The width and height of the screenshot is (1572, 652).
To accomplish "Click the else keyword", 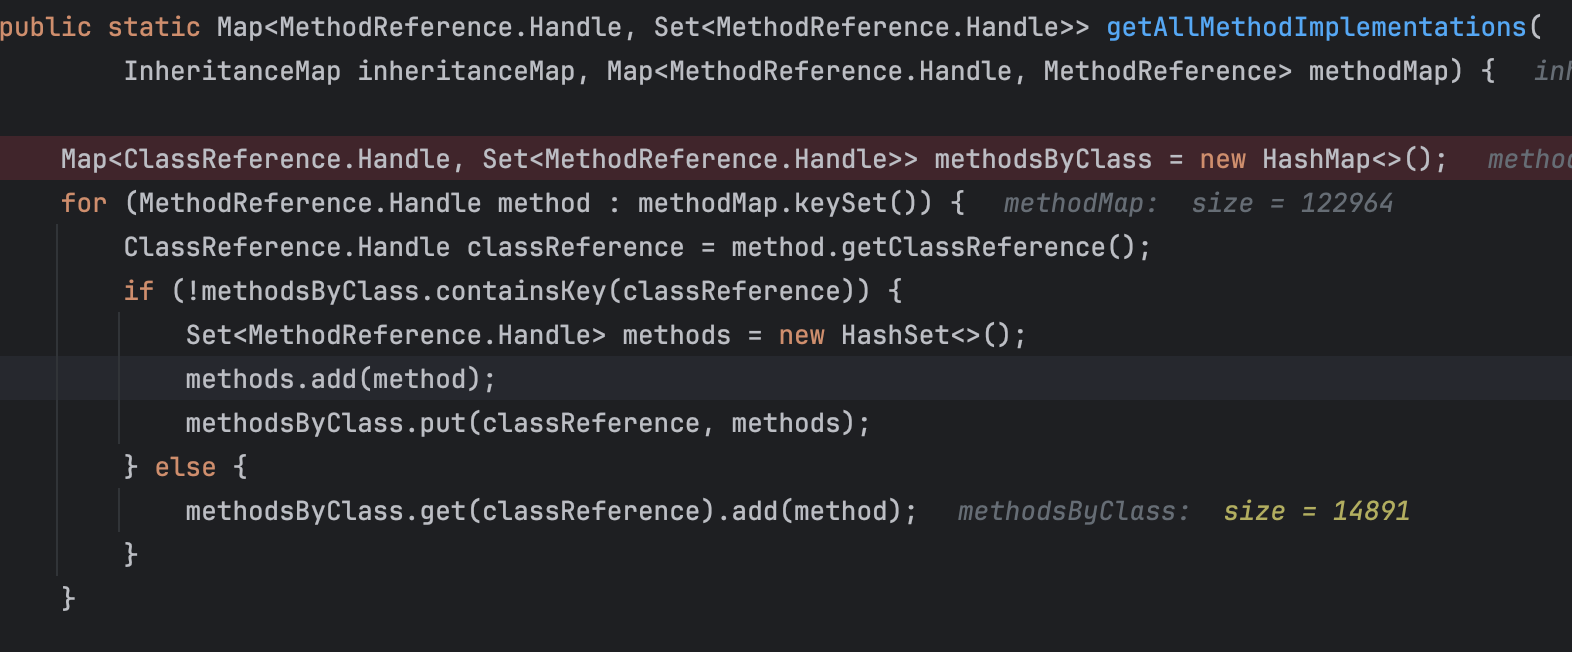I will (185, 468).
